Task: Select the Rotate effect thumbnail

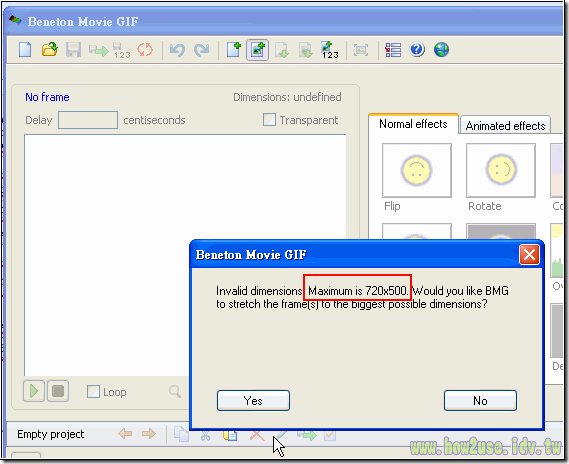Action: (x=500, y=170)
